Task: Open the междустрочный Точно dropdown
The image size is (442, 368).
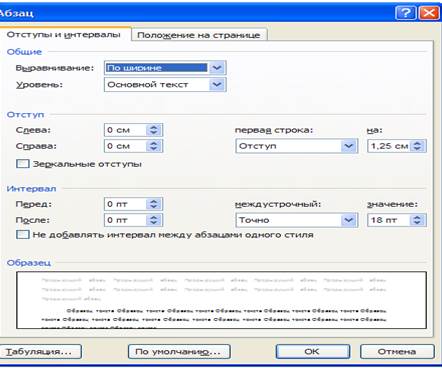Action: [x=297, y=220]
